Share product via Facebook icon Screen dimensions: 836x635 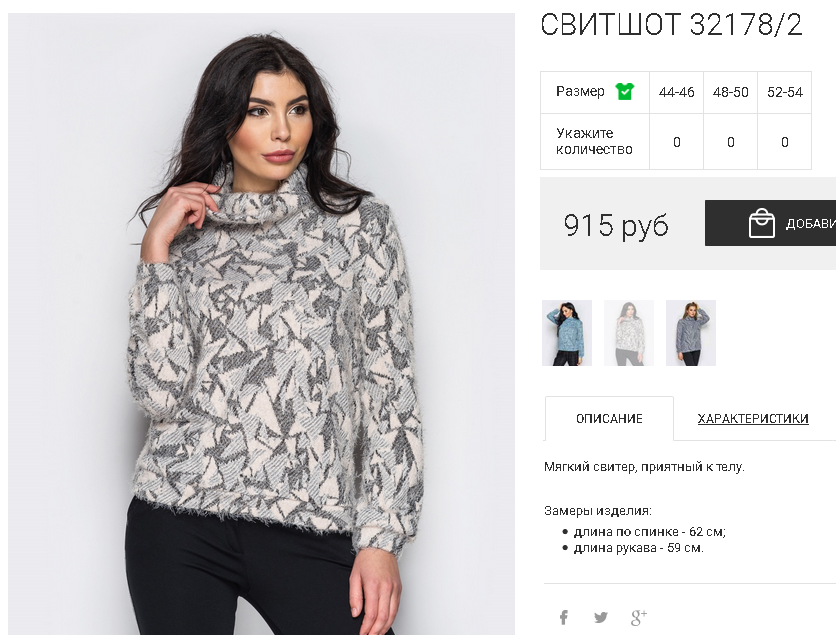(564, 617)
